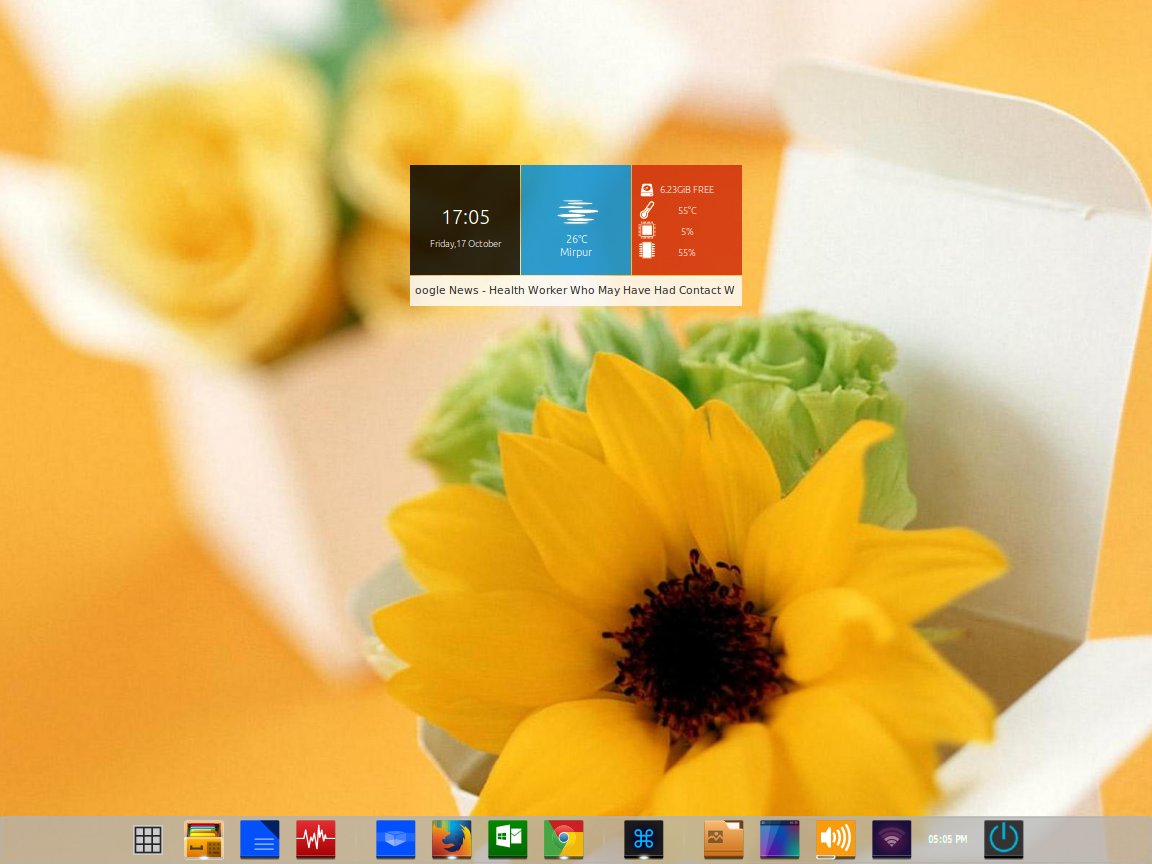The image size is (1152, 864).
Task: Open the orange volume speaker icon
Action: click(835, 839)
